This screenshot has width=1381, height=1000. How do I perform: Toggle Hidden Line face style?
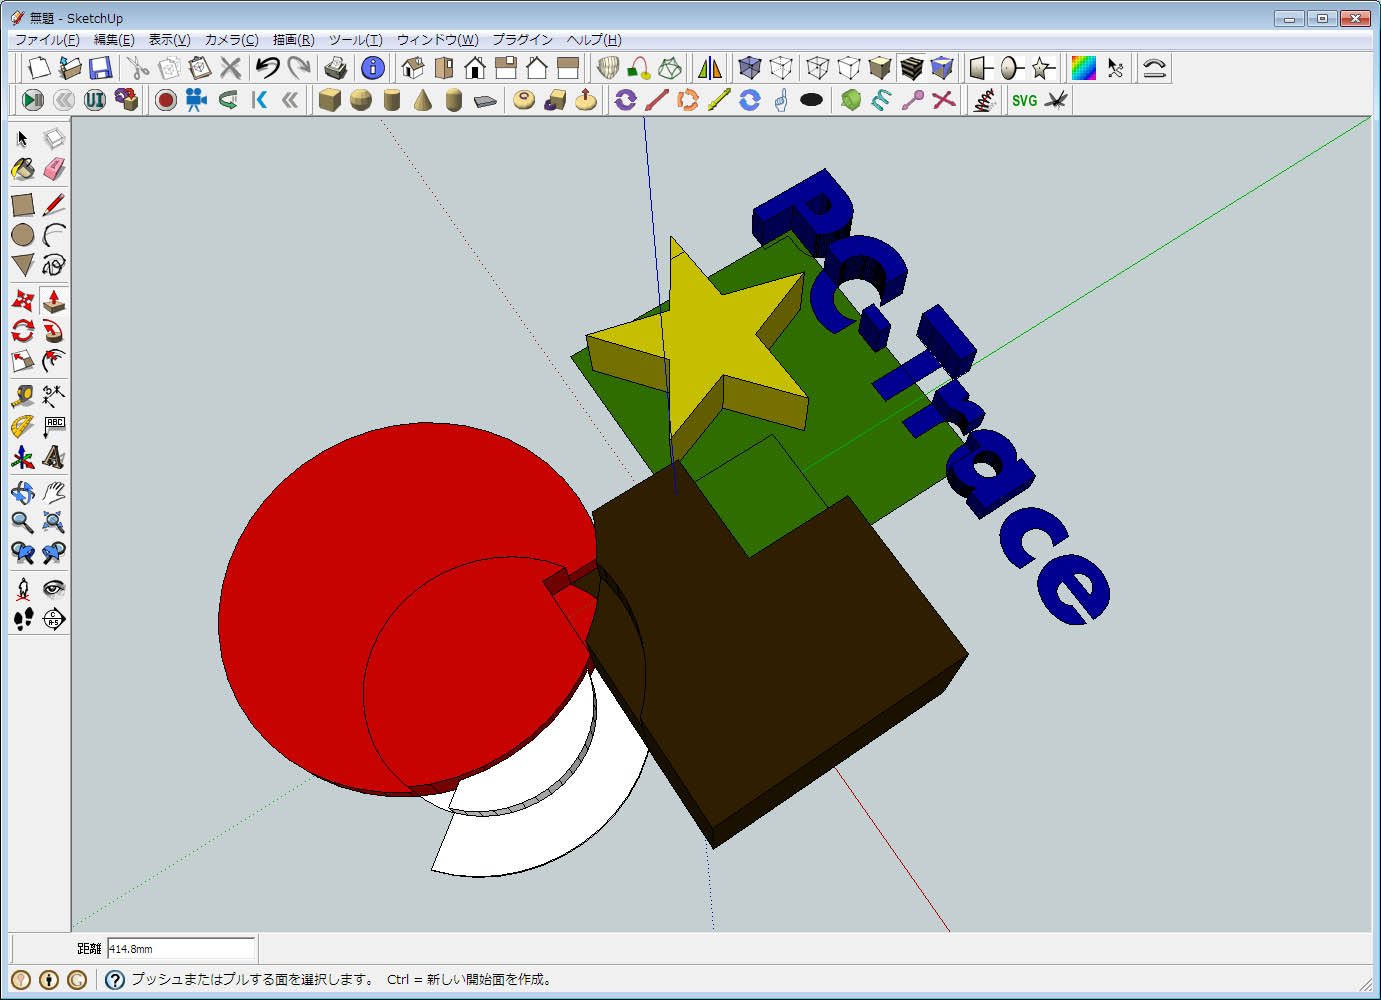tap(849, 68)
